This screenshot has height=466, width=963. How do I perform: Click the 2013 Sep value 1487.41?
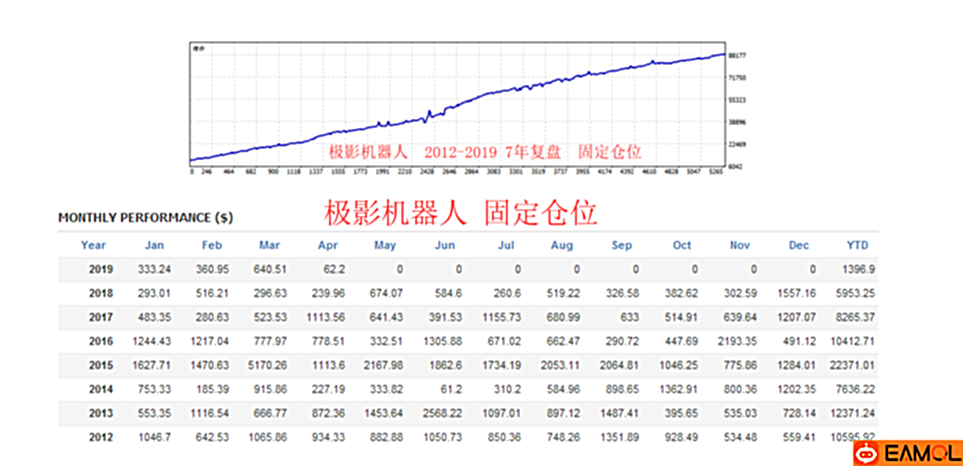(619, 413)
